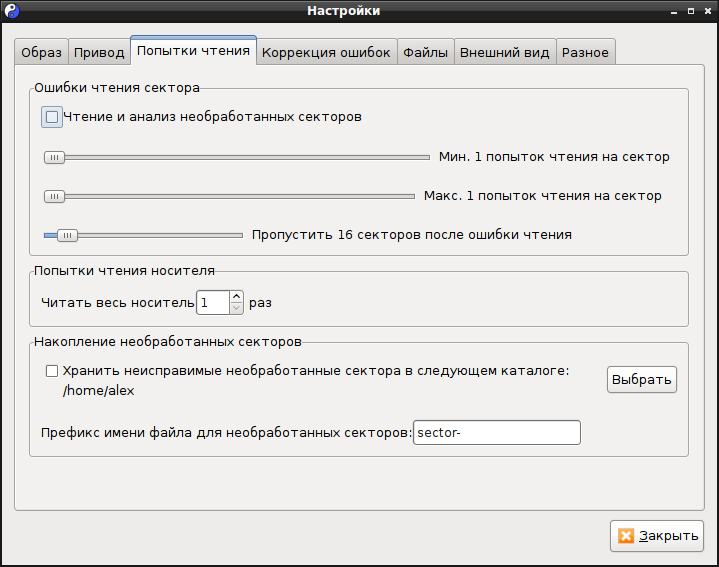Switch to the Привод tab
This screenshot has width=719, height=567.
click(99, 52)
